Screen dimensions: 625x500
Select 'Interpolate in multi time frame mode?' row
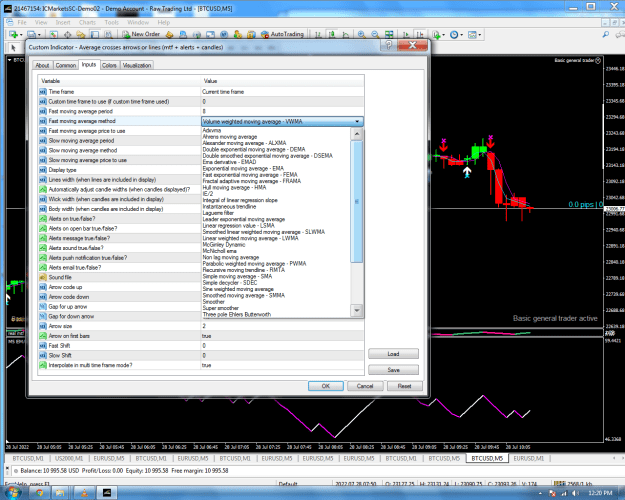coord(201,365)
